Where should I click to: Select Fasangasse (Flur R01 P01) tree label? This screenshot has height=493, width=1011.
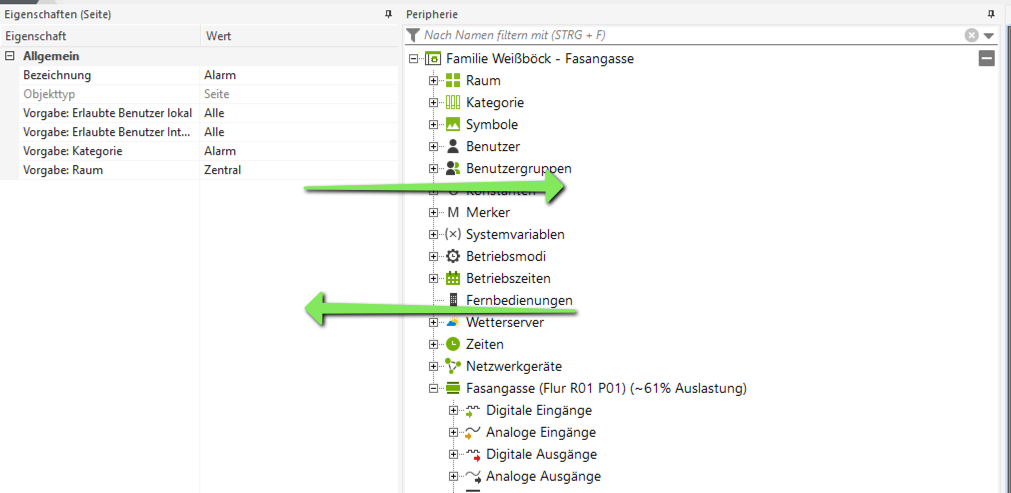(606, 388)
